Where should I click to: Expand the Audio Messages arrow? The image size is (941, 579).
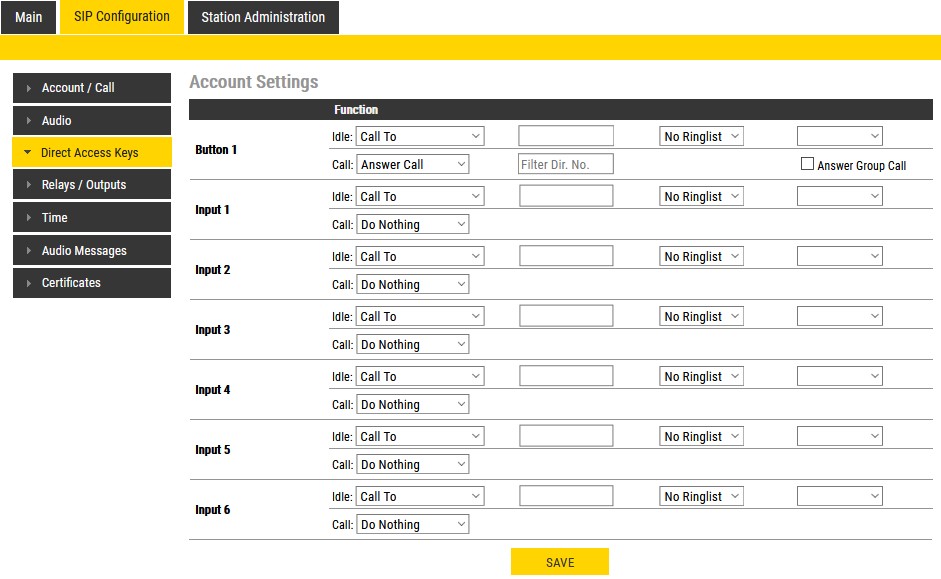click(x=29, y=251)
